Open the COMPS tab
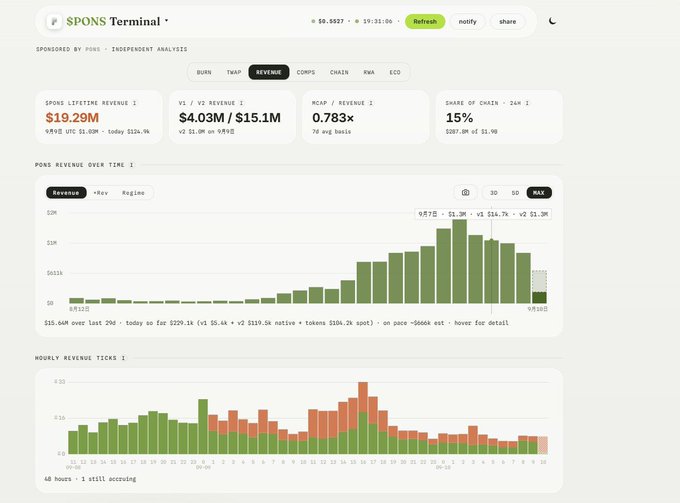The image size is (680, 503). click(x=306, y=72)
